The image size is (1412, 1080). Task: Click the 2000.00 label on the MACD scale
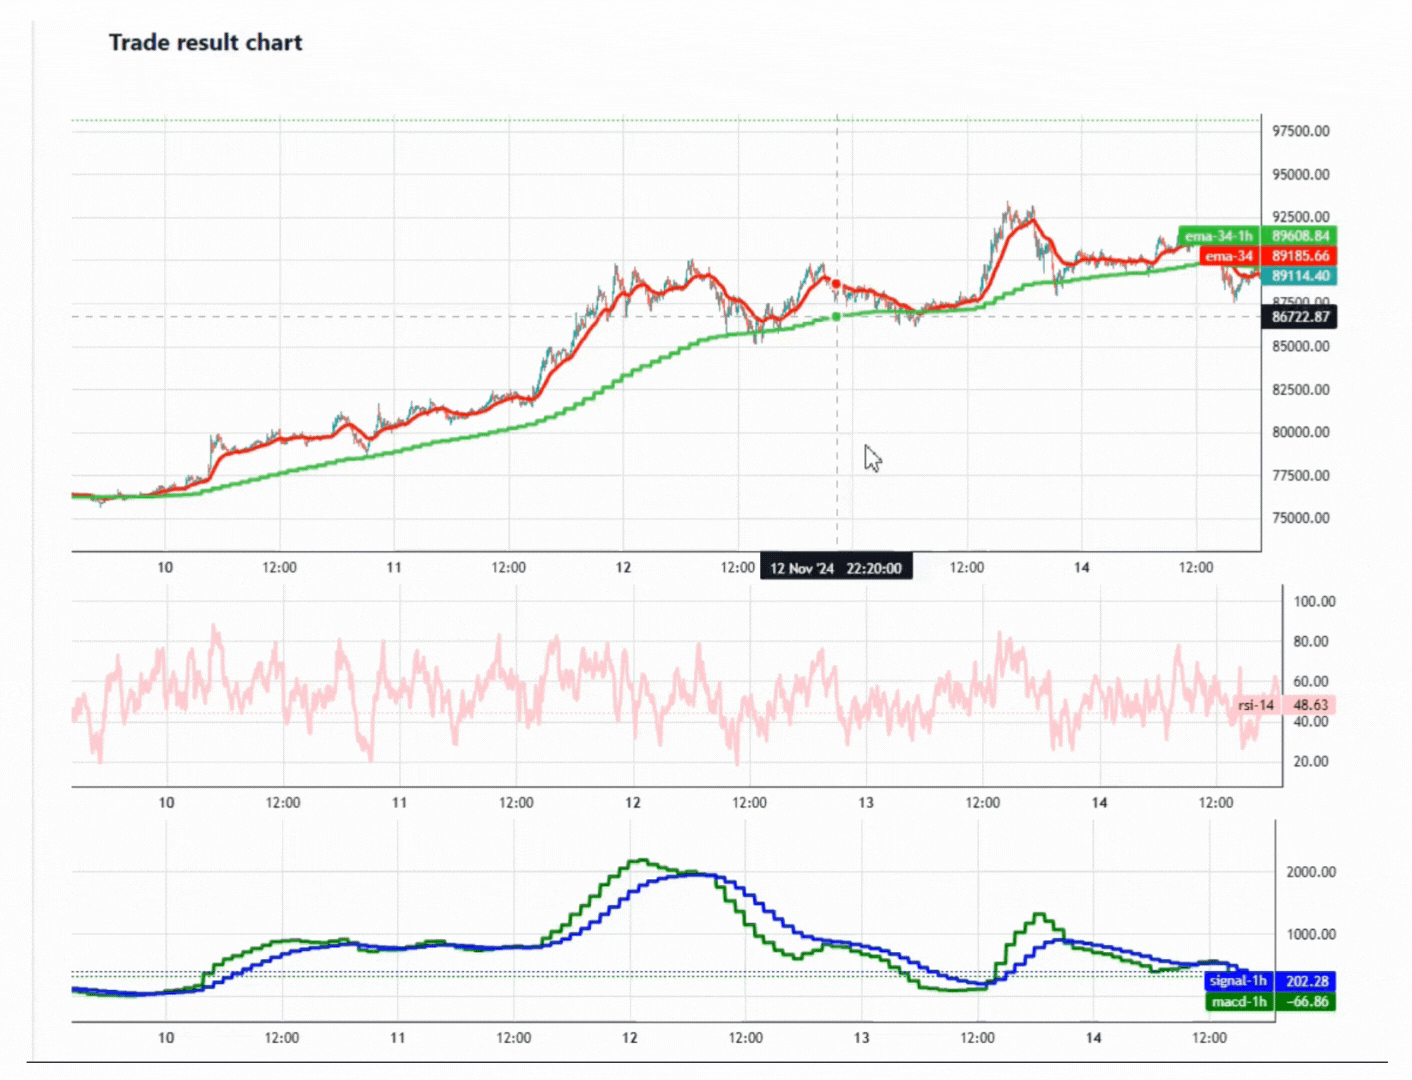click(1310, 871)
